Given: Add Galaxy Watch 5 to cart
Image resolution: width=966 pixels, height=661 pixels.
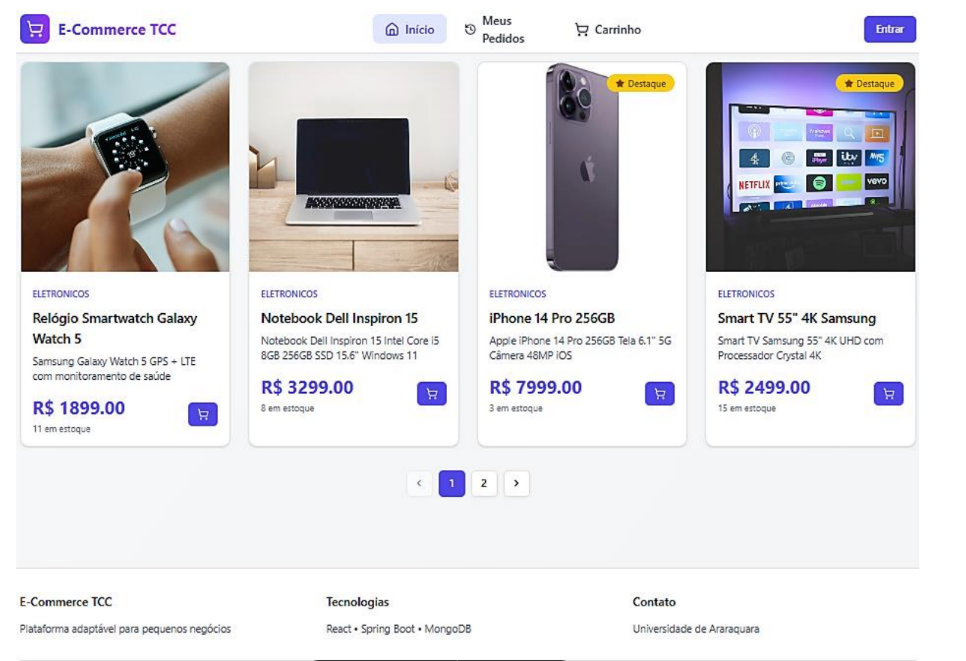Looking at the screenshot, I should [x=203, y=414].
